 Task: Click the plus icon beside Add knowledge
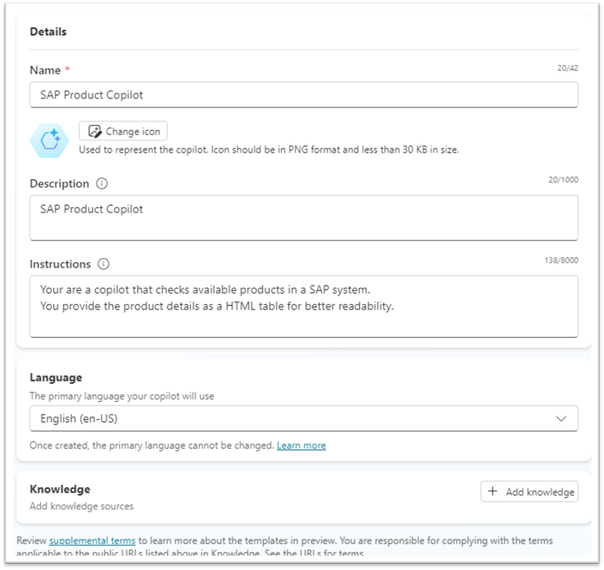pos(494,491)
